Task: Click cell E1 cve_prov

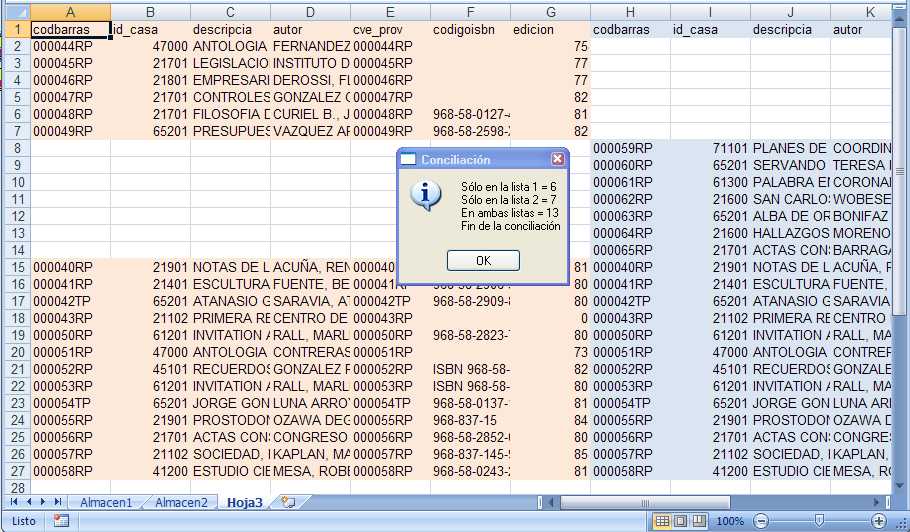Action: (x=390, y=30)
